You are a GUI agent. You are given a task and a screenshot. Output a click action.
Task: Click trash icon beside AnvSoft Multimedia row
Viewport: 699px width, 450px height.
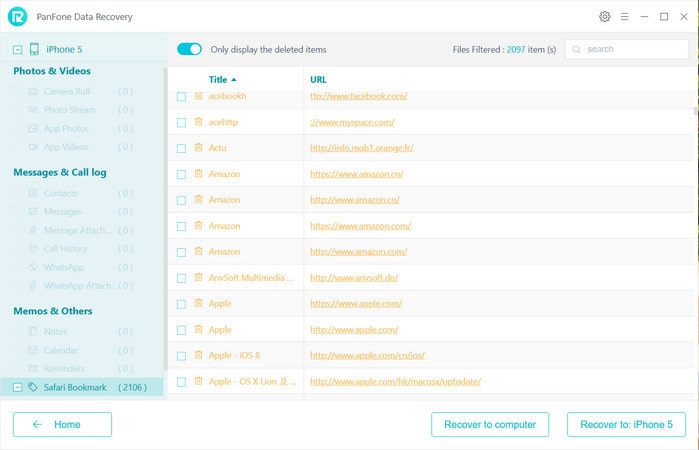coord(198,277)
